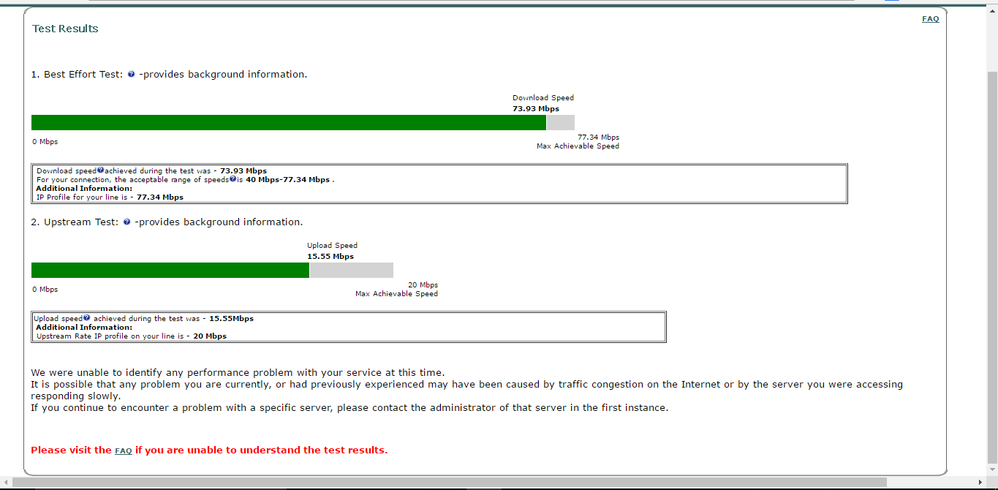Viewport: 998px width, 490px height.
Task: Click the Upstream Test help icon
Action: pyautogui.click(x=127, y=222)
